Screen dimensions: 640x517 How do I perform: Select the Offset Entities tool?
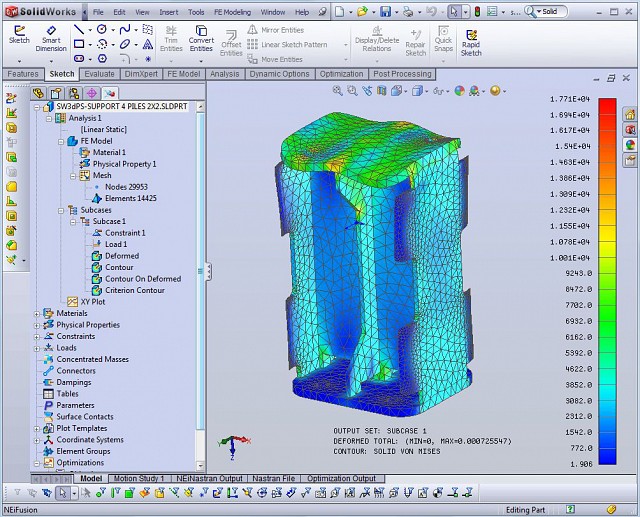point(231,43)
